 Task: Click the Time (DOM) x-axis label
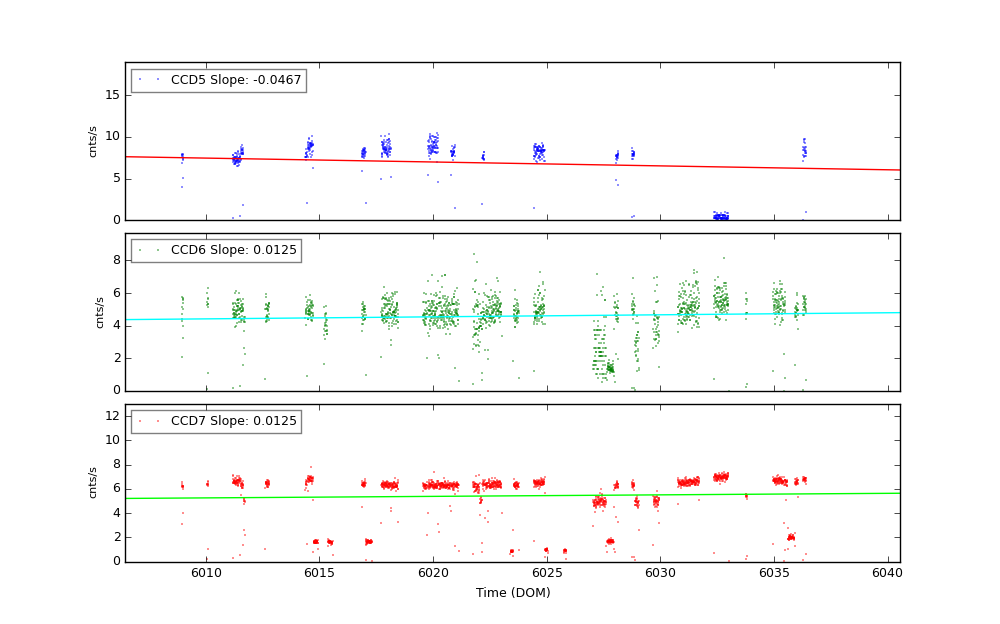(x=512, y=593)
